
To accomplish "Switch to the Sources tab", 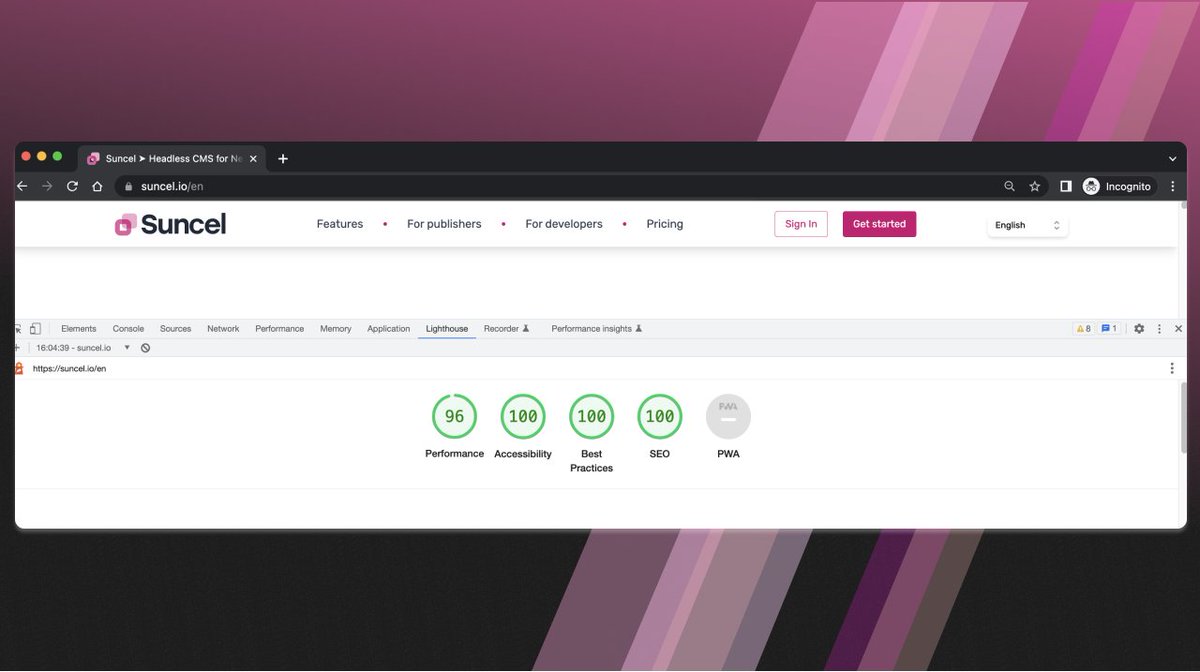I will click(x=175, y=328).
